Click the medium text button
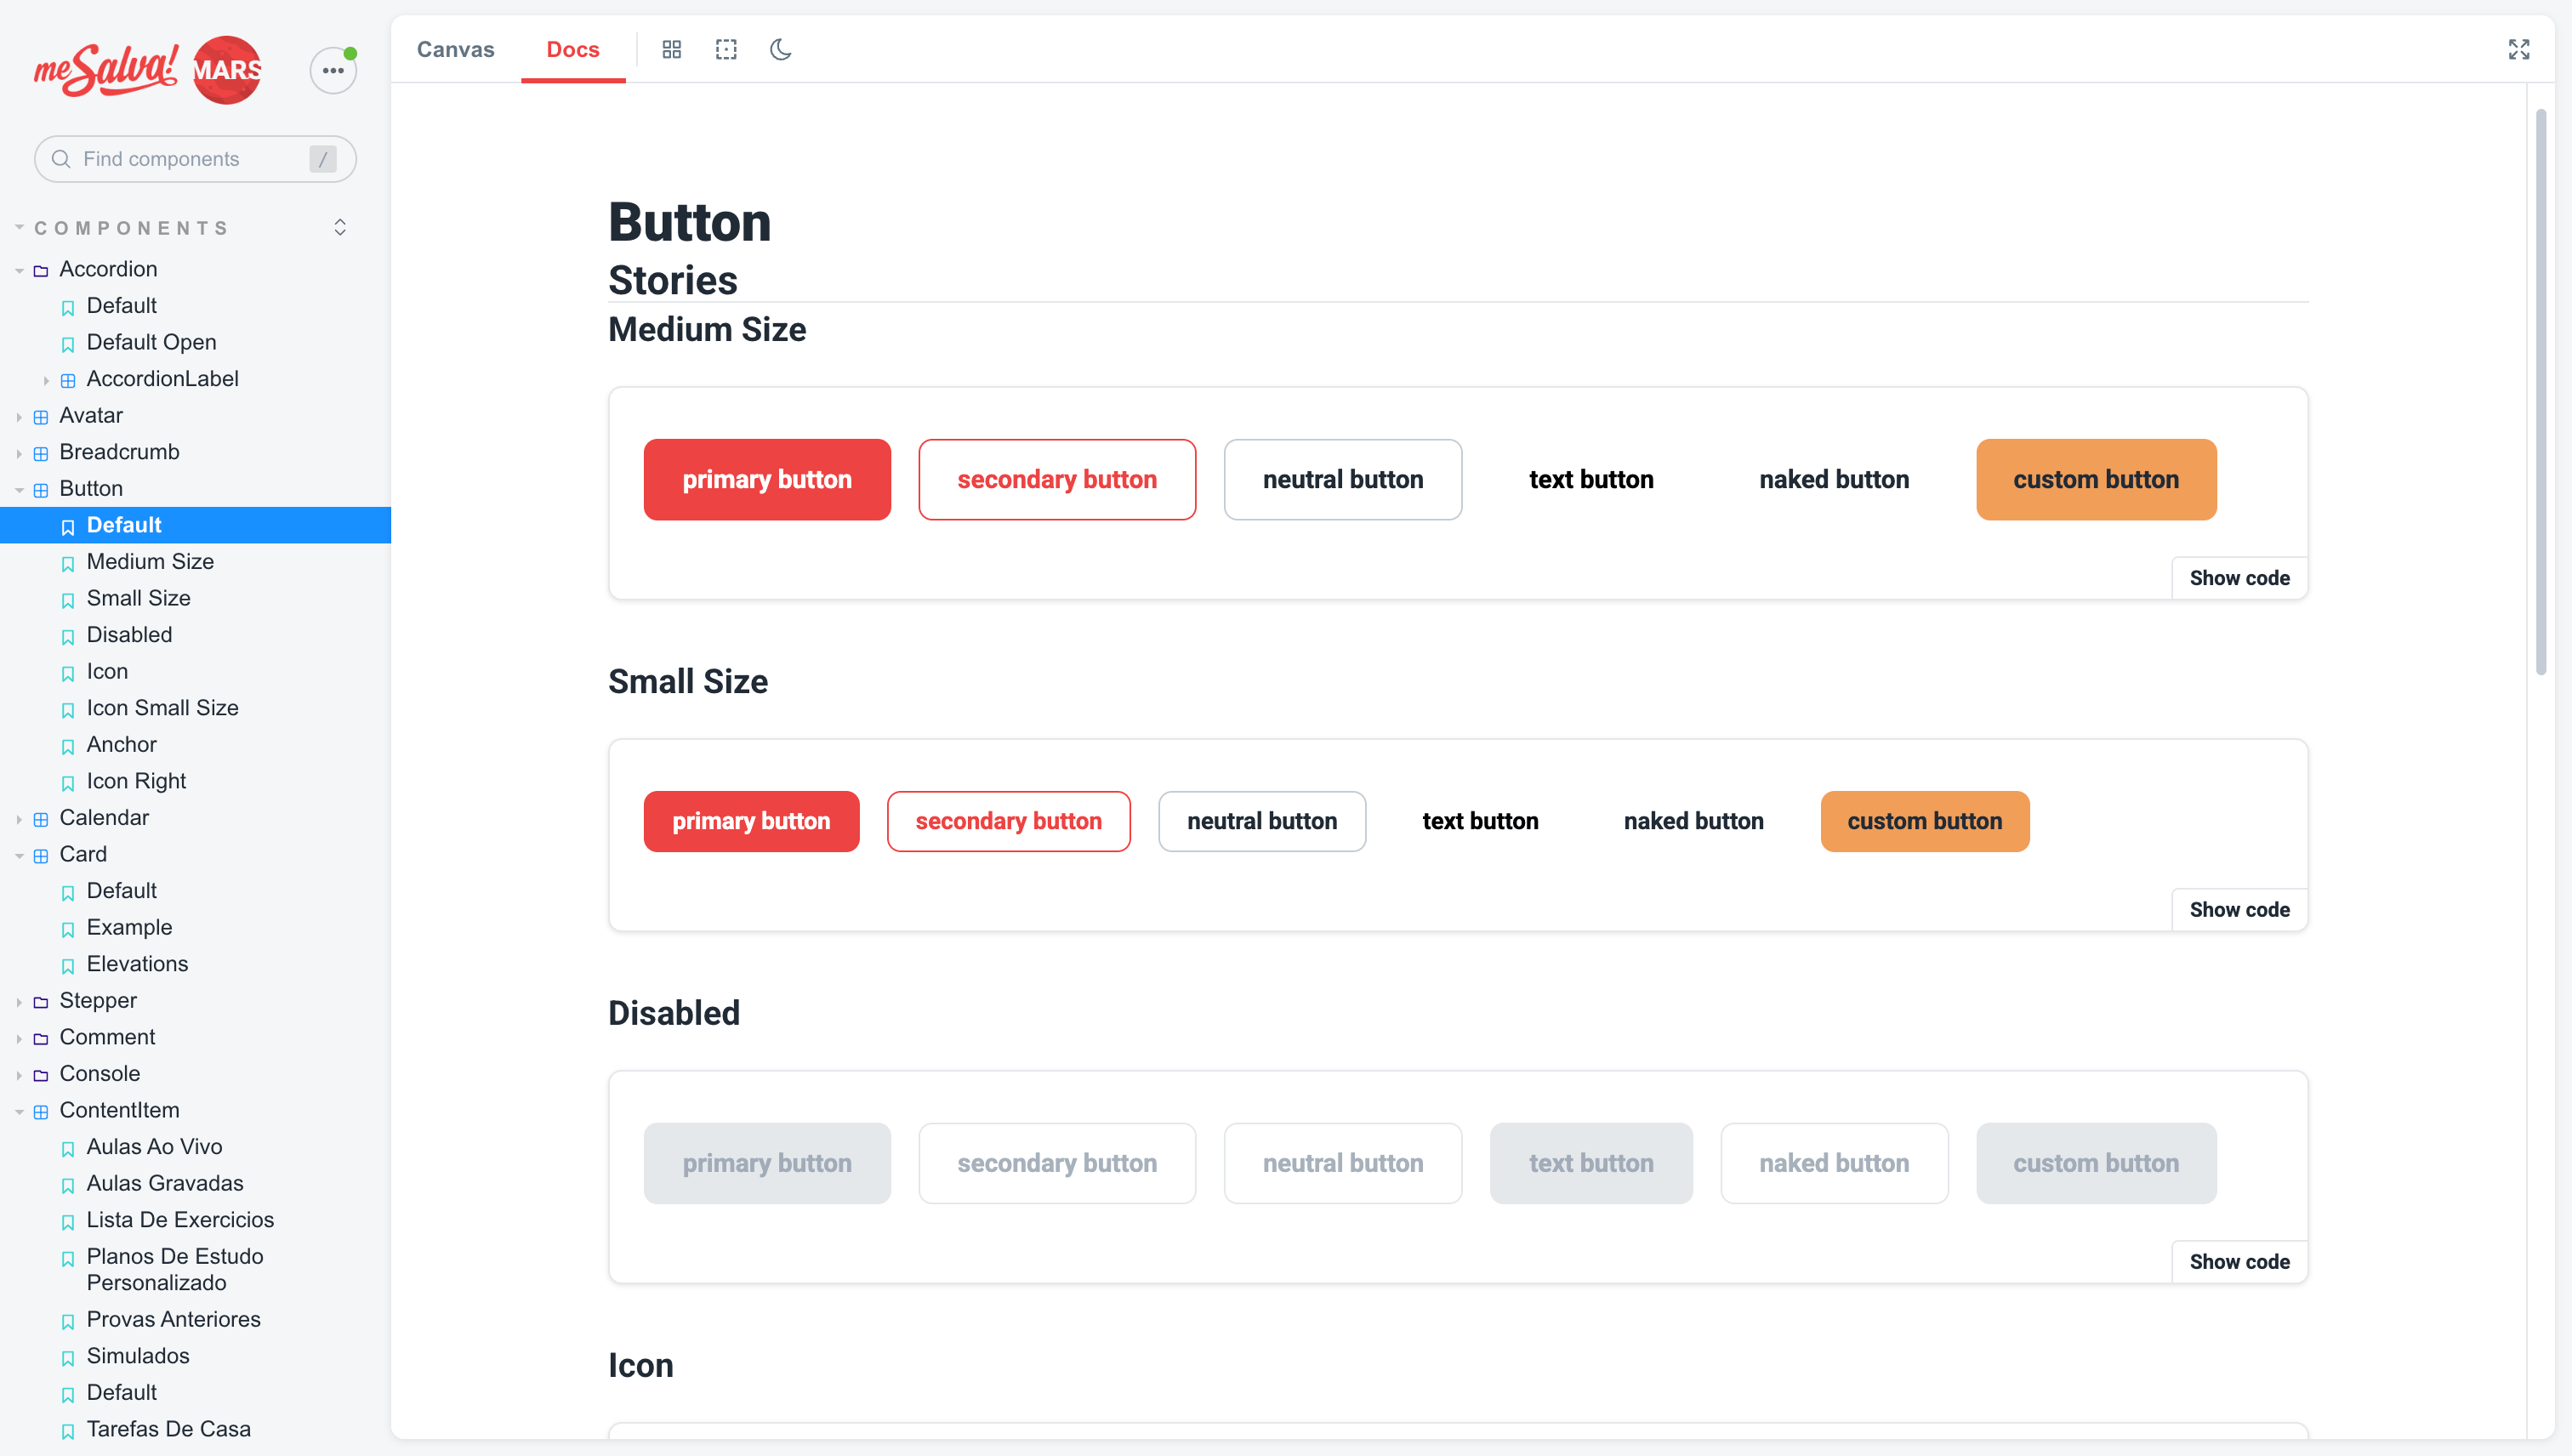 point(1591,479)
